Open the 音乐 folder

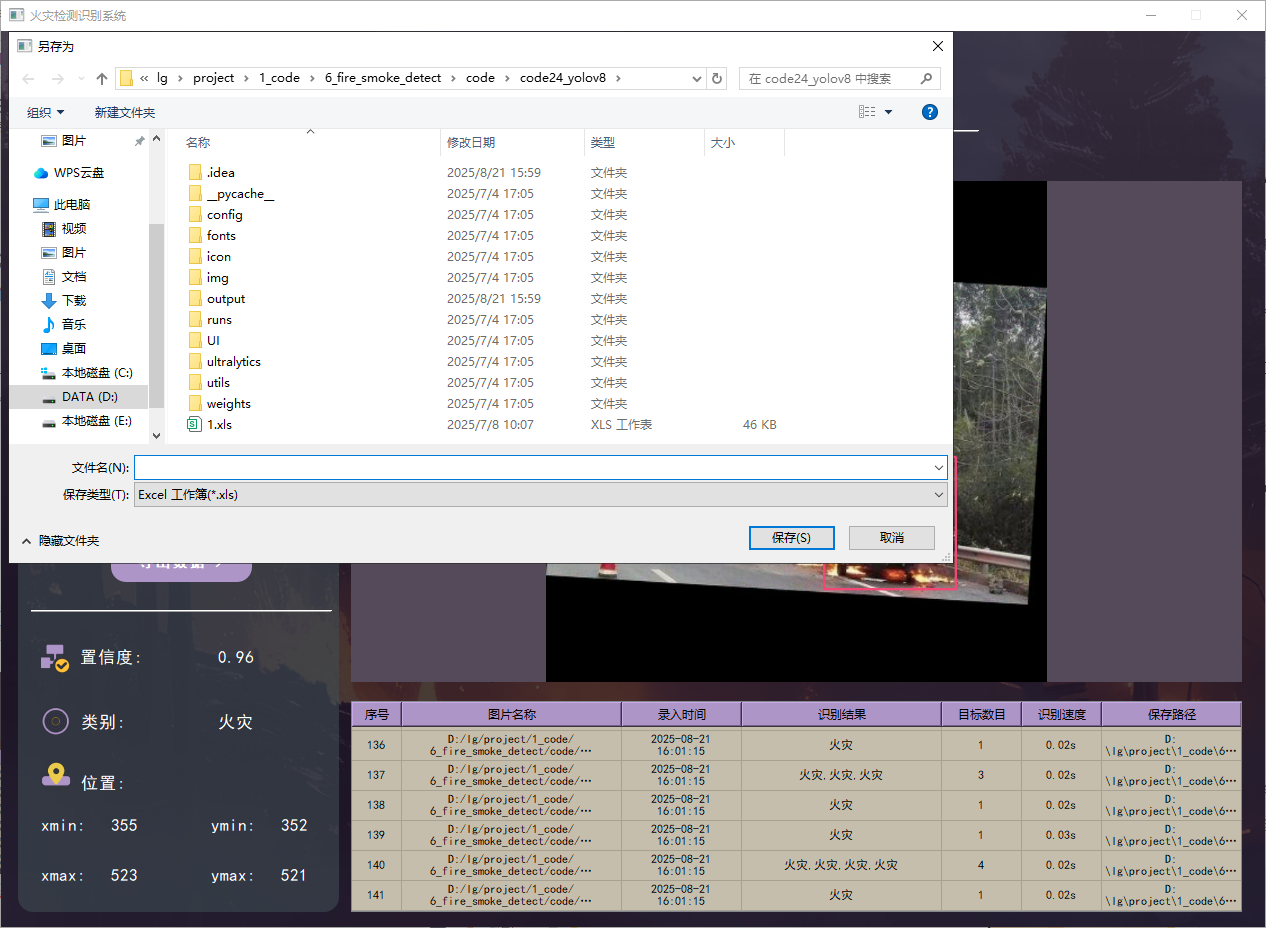pos(73,324)
